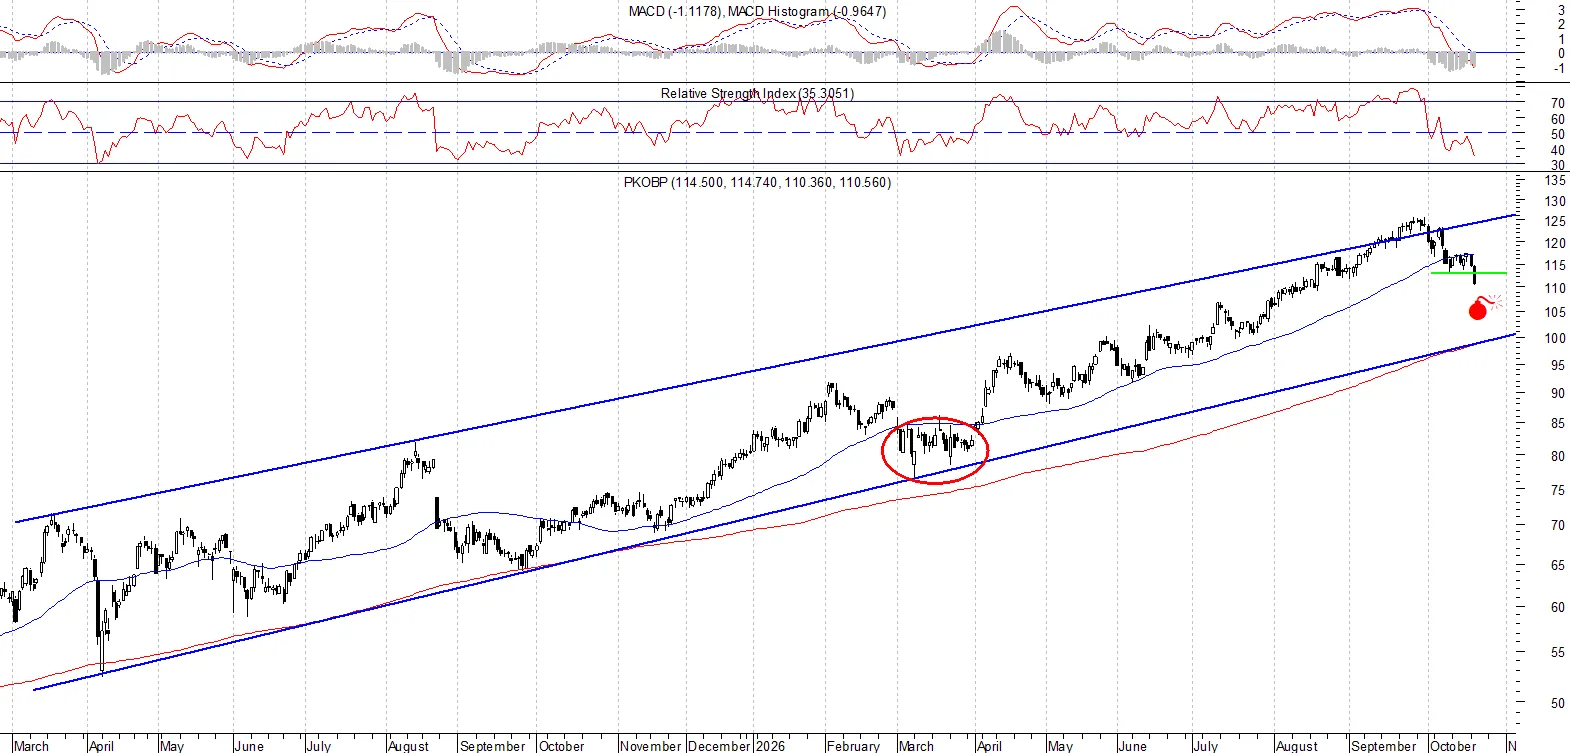Image resolution: width=1570 pixels, height=753 pixels.
Task: Click the red bomb icon below the price
Action: [1483, 307]
